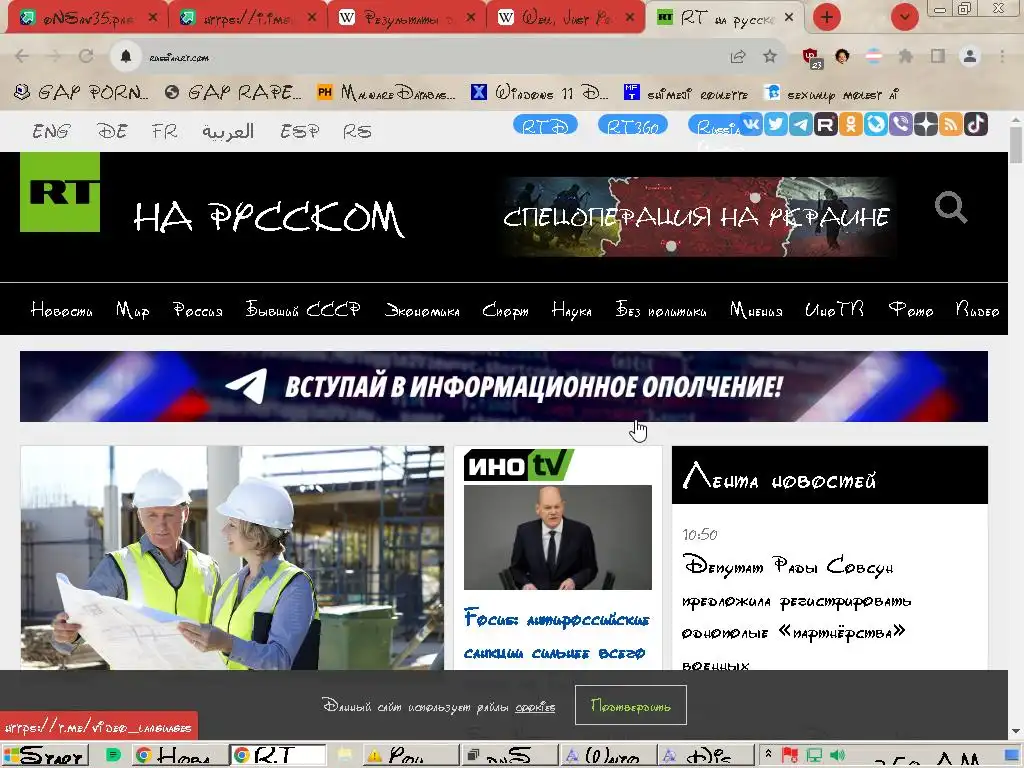Open the Видео menu item
Screen dimensions: 1024x768
click(x=977, y=310)
